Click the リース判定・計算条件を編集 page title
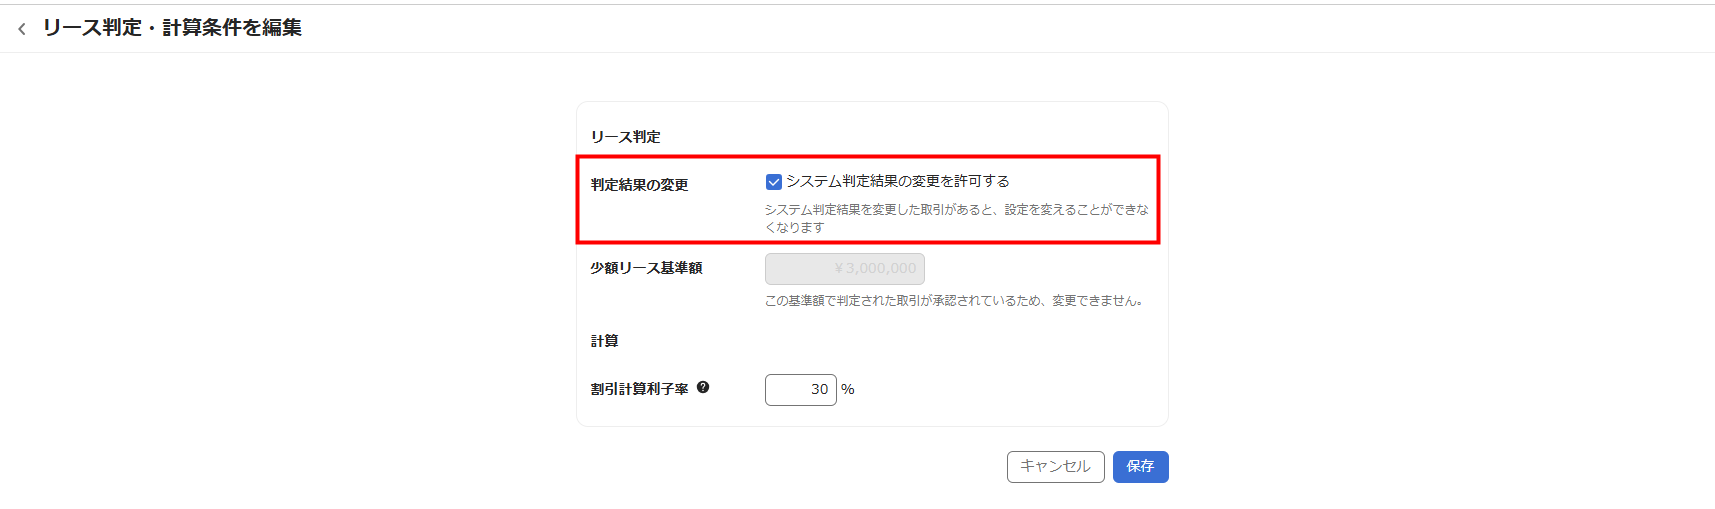 [x=172, y=28]
